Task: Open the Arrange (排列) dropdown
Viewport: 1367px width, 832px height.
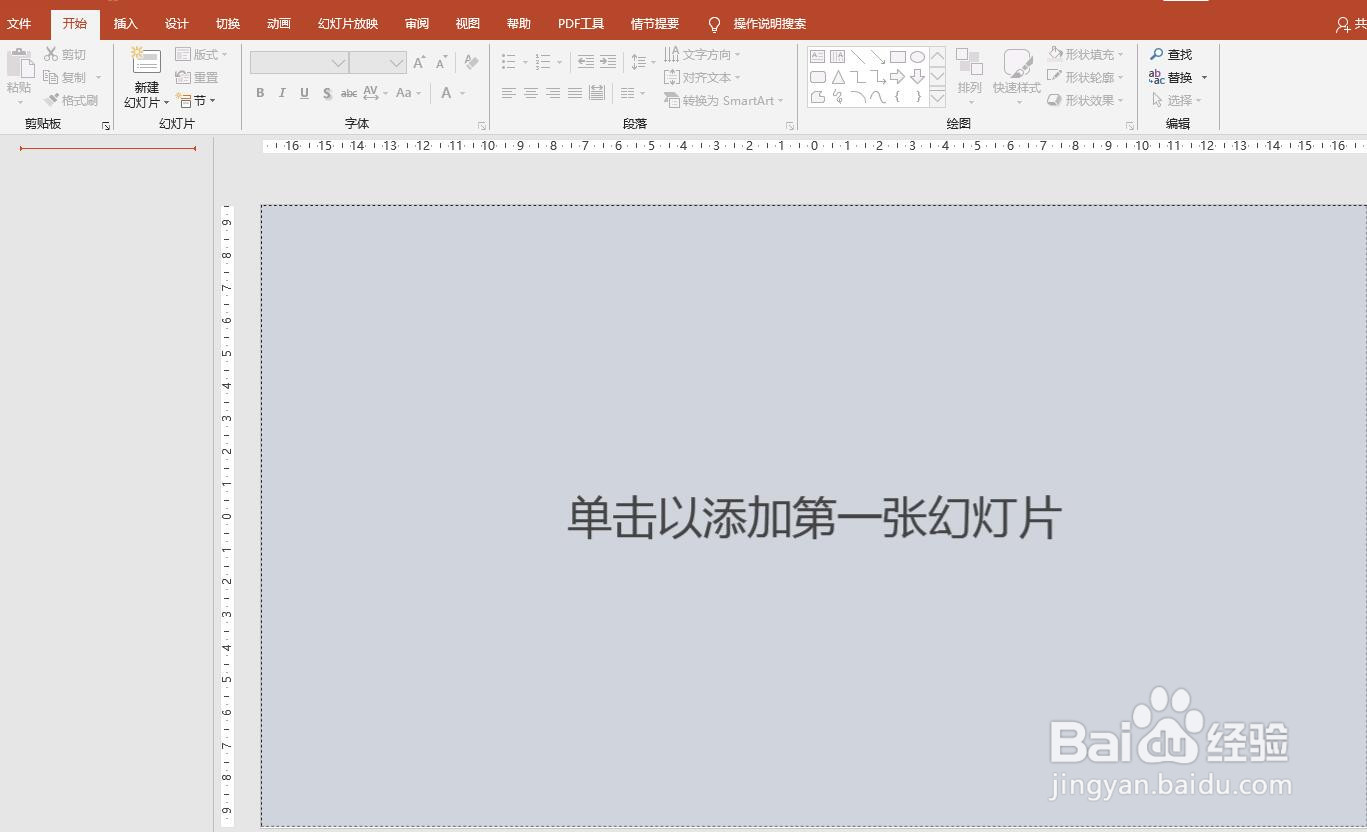Action: pyautogui.click(x=969, y=76)
